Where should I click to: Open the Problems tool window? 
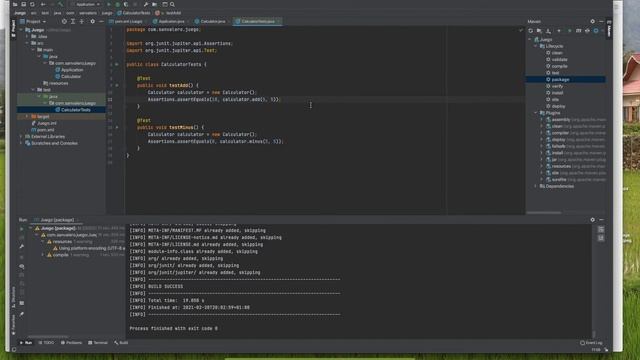point(71,343)
